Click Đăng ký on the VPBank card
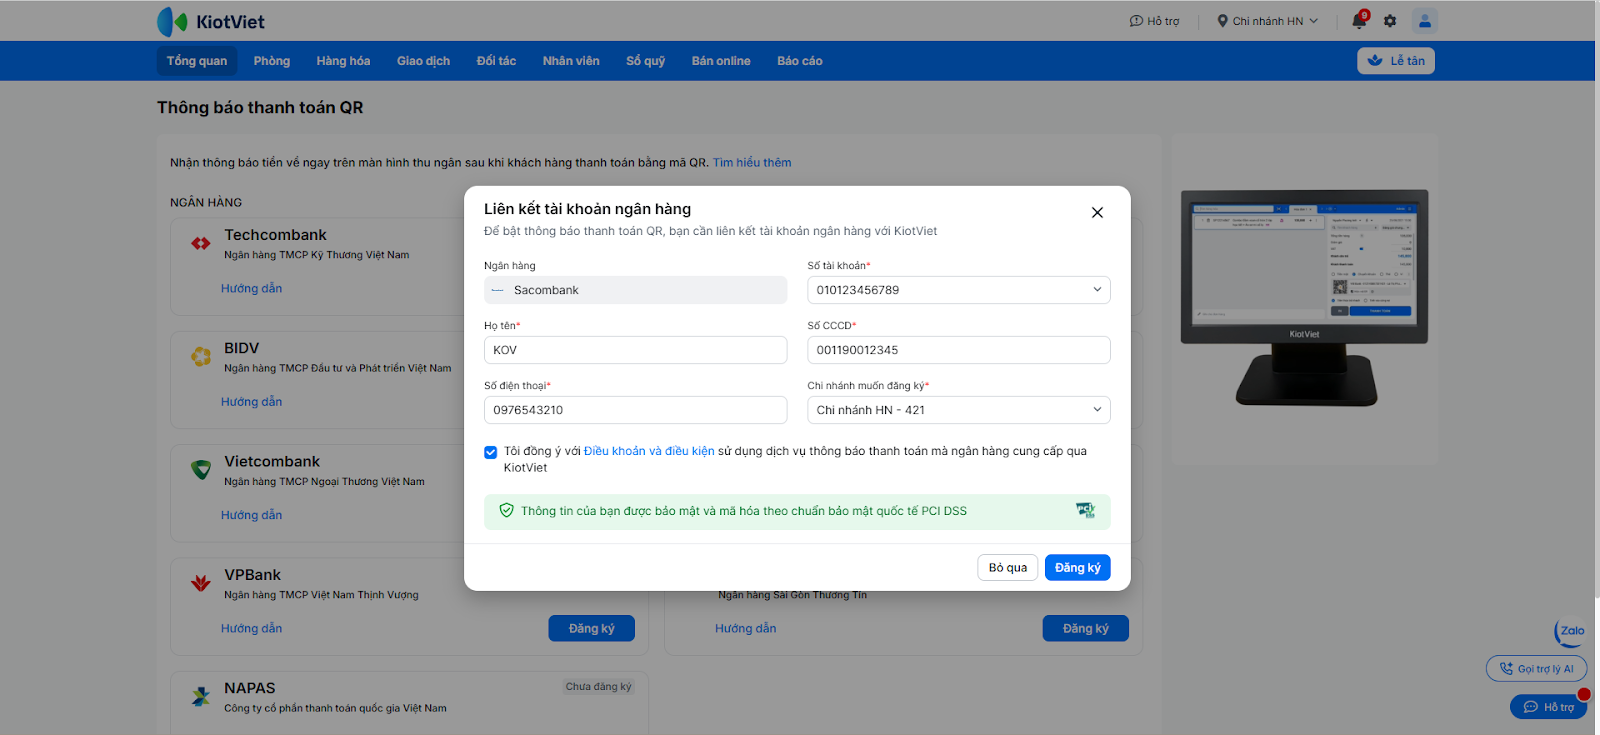 click(x=592, y=628)
